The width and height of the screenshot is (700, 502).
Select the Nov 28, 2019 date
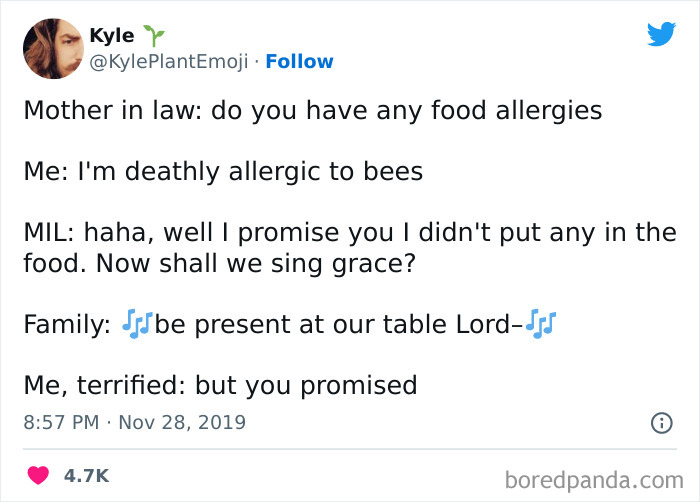[184, 423]
